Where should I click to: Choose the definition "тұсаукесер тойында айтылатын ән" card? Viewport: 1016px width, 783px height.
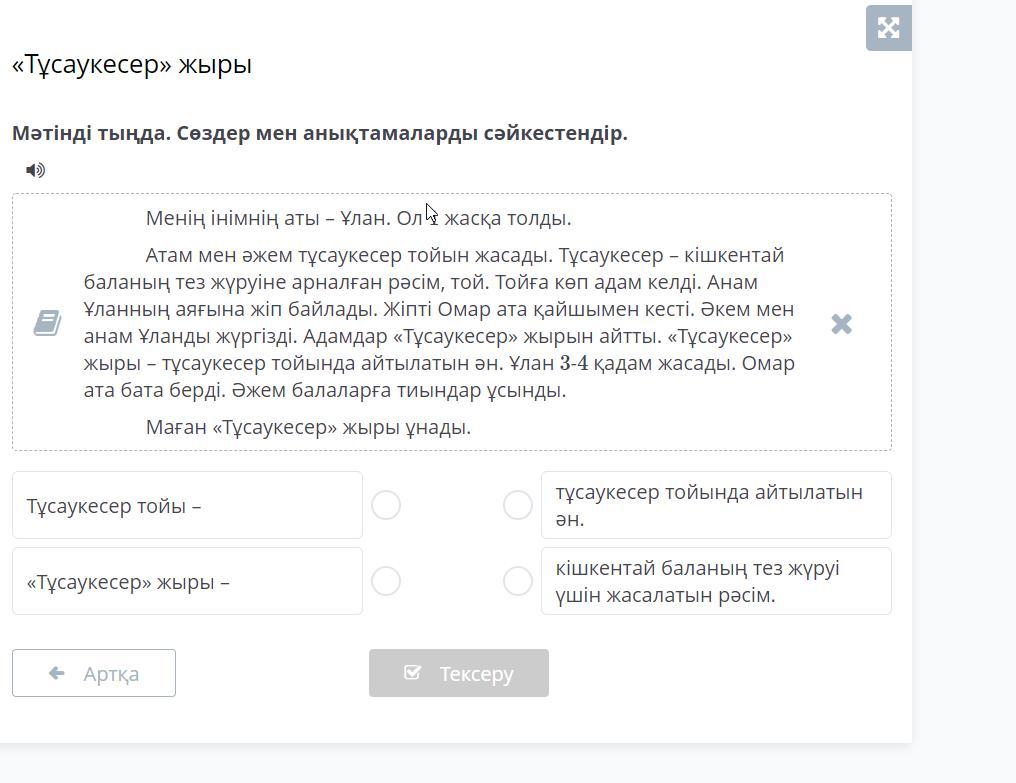point(715,505)
